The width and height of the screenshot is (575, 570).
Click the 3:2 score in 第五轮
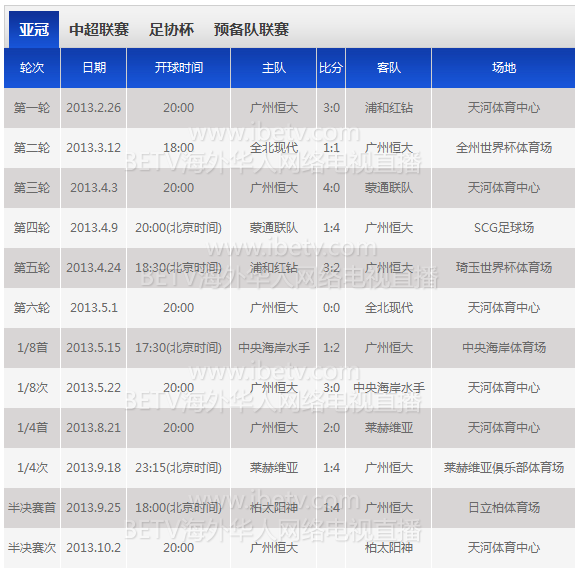click(x=331, y=268)
